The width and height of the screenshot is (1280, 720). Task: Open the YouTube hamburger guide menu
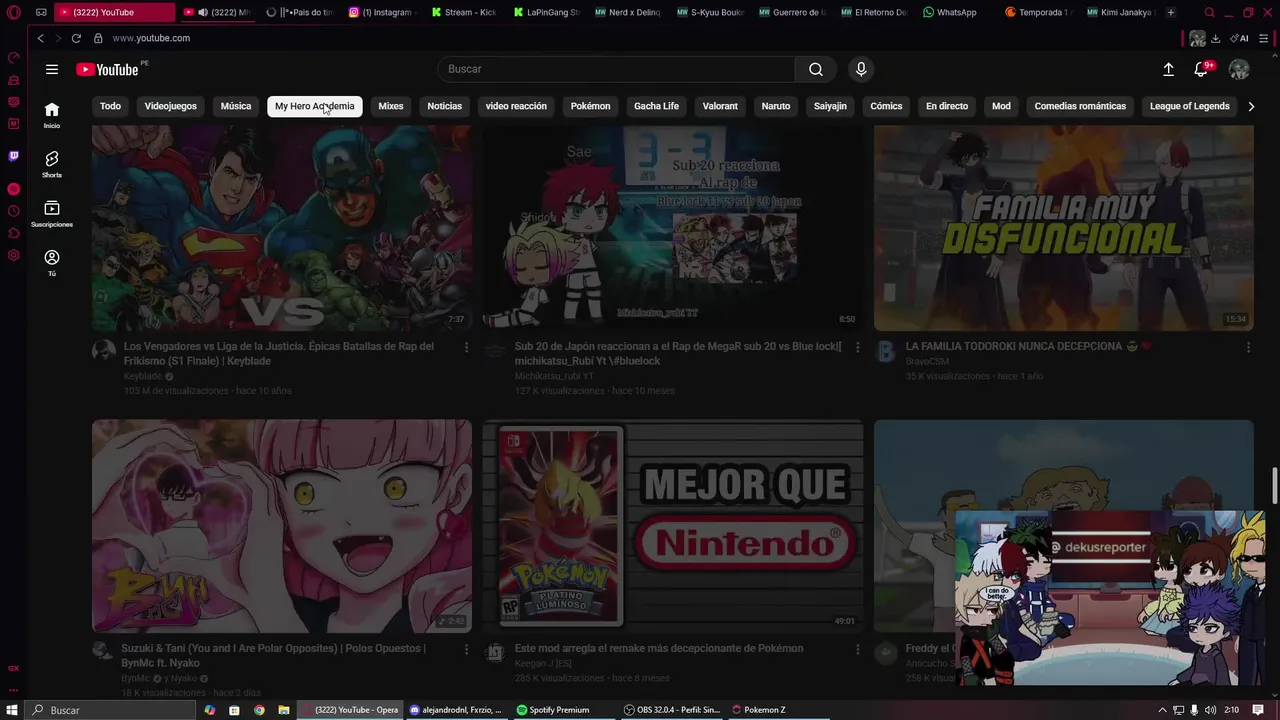click(x=52, y=69)
